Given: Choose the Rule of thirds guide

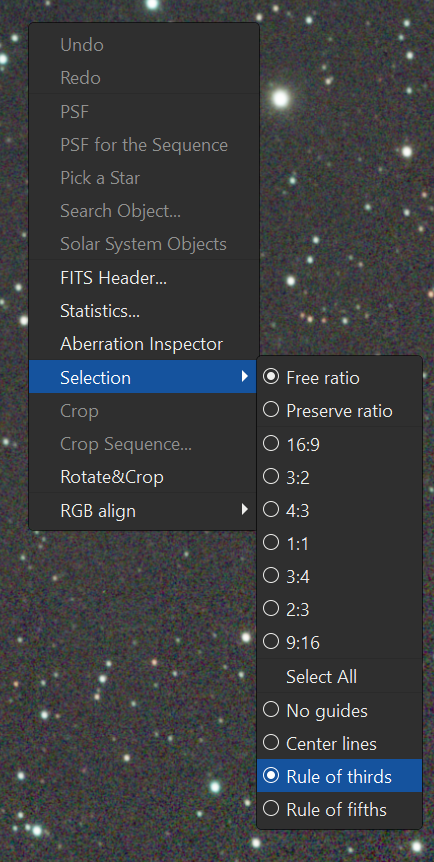Looking at the screenshot, I should 339,776.
